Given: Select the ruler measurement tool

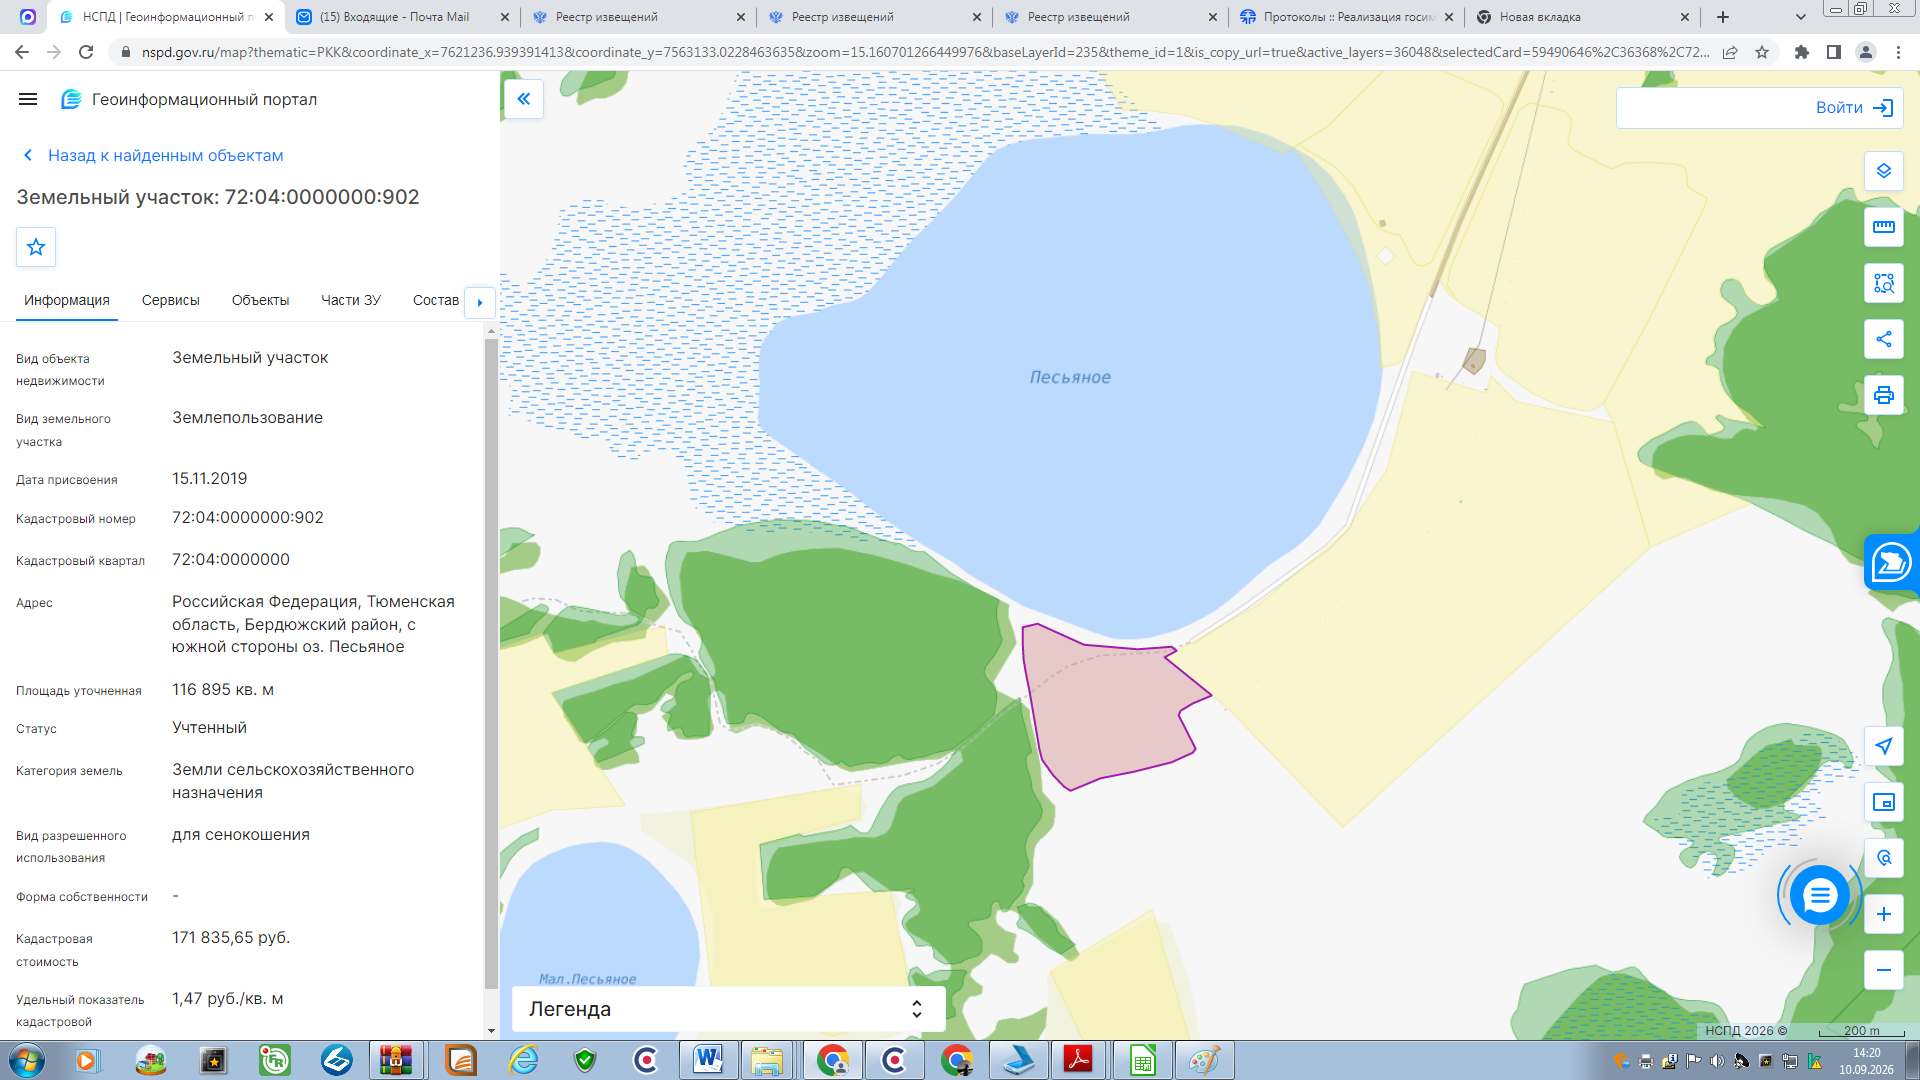Looking at the screenshot, I should point(1884,227).
